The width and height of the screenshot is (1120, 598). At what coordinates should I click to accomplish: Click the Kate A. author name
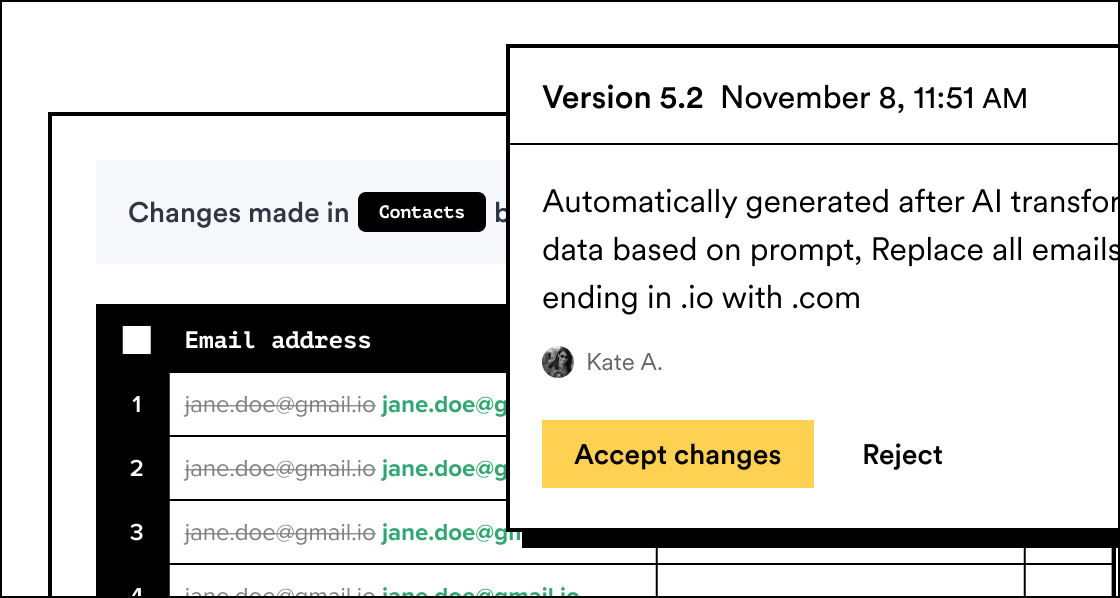624,362
